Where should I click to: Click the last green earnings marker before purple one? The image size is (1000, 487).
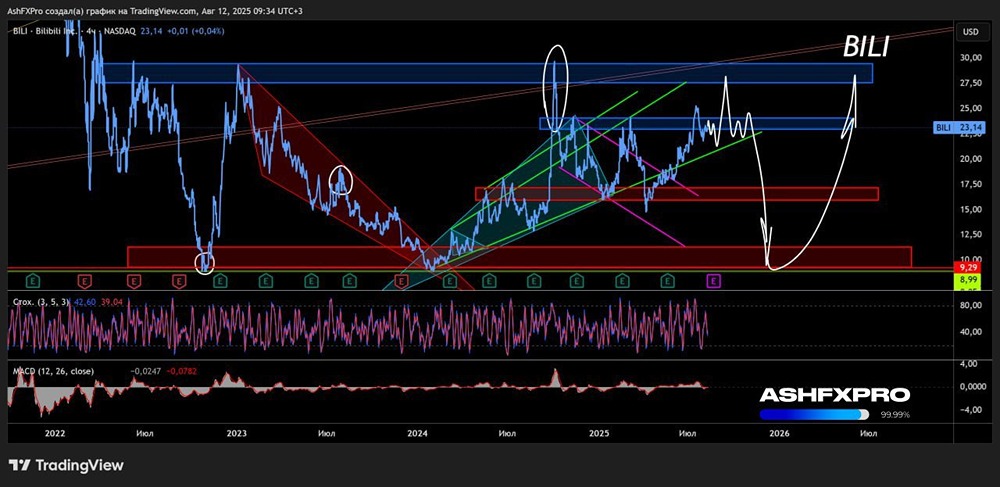(668, 280)
